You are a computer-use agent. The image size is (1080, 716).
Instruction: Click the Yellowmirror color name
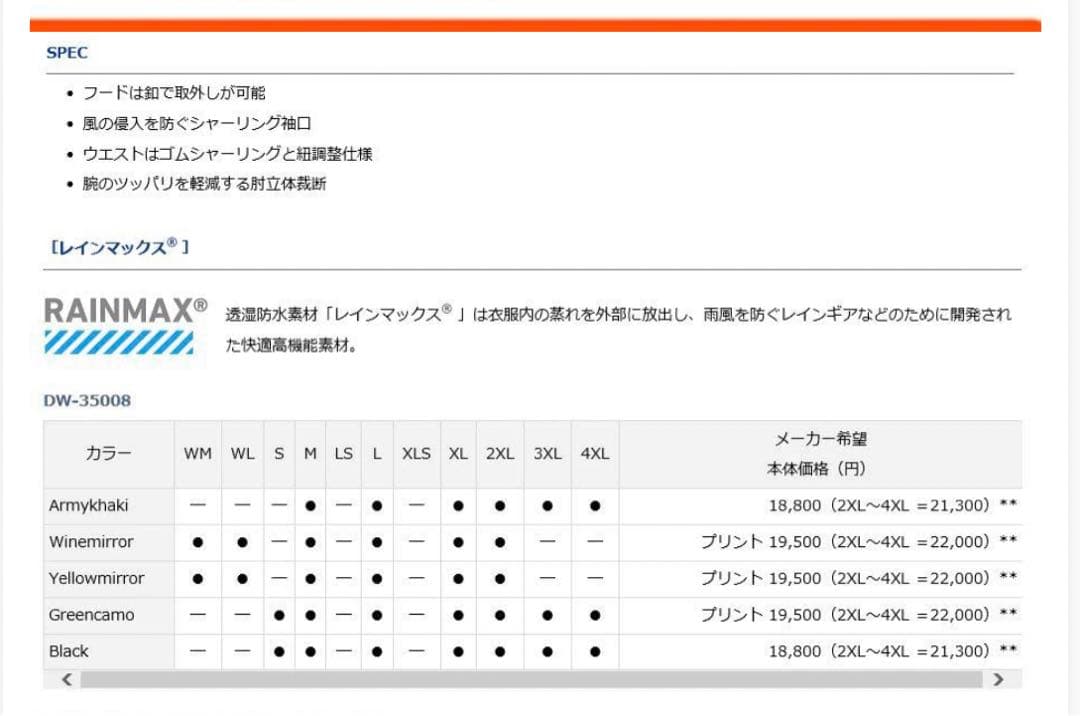coord(96,578)
